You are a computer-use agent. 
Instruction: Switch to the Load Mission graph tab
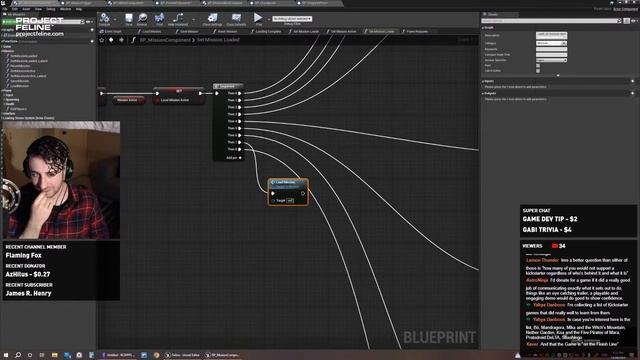click(152, 31)
